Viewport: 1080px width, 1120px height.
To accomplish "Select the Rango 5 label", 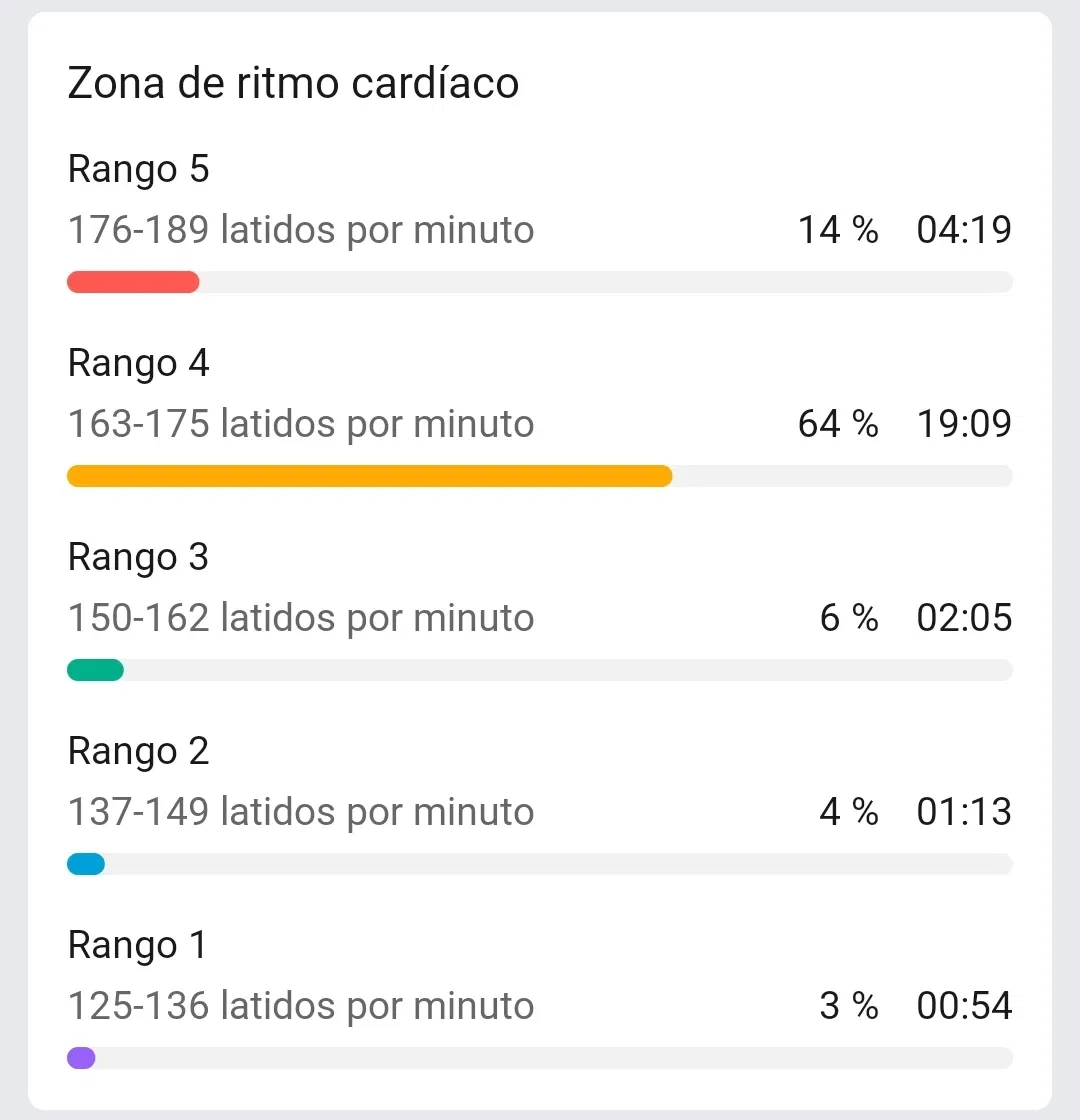I will (x=138, y=169).
